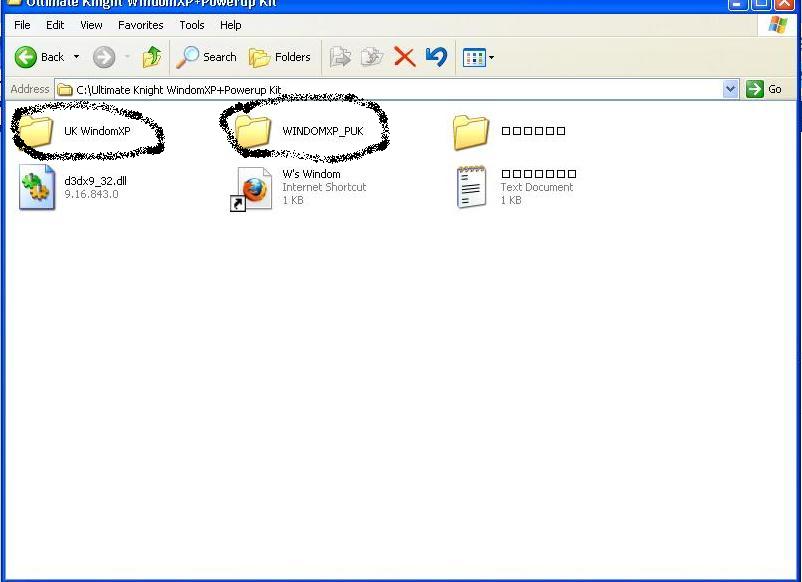
Task: Click the Windows flag logo
Action: point(777,25)
